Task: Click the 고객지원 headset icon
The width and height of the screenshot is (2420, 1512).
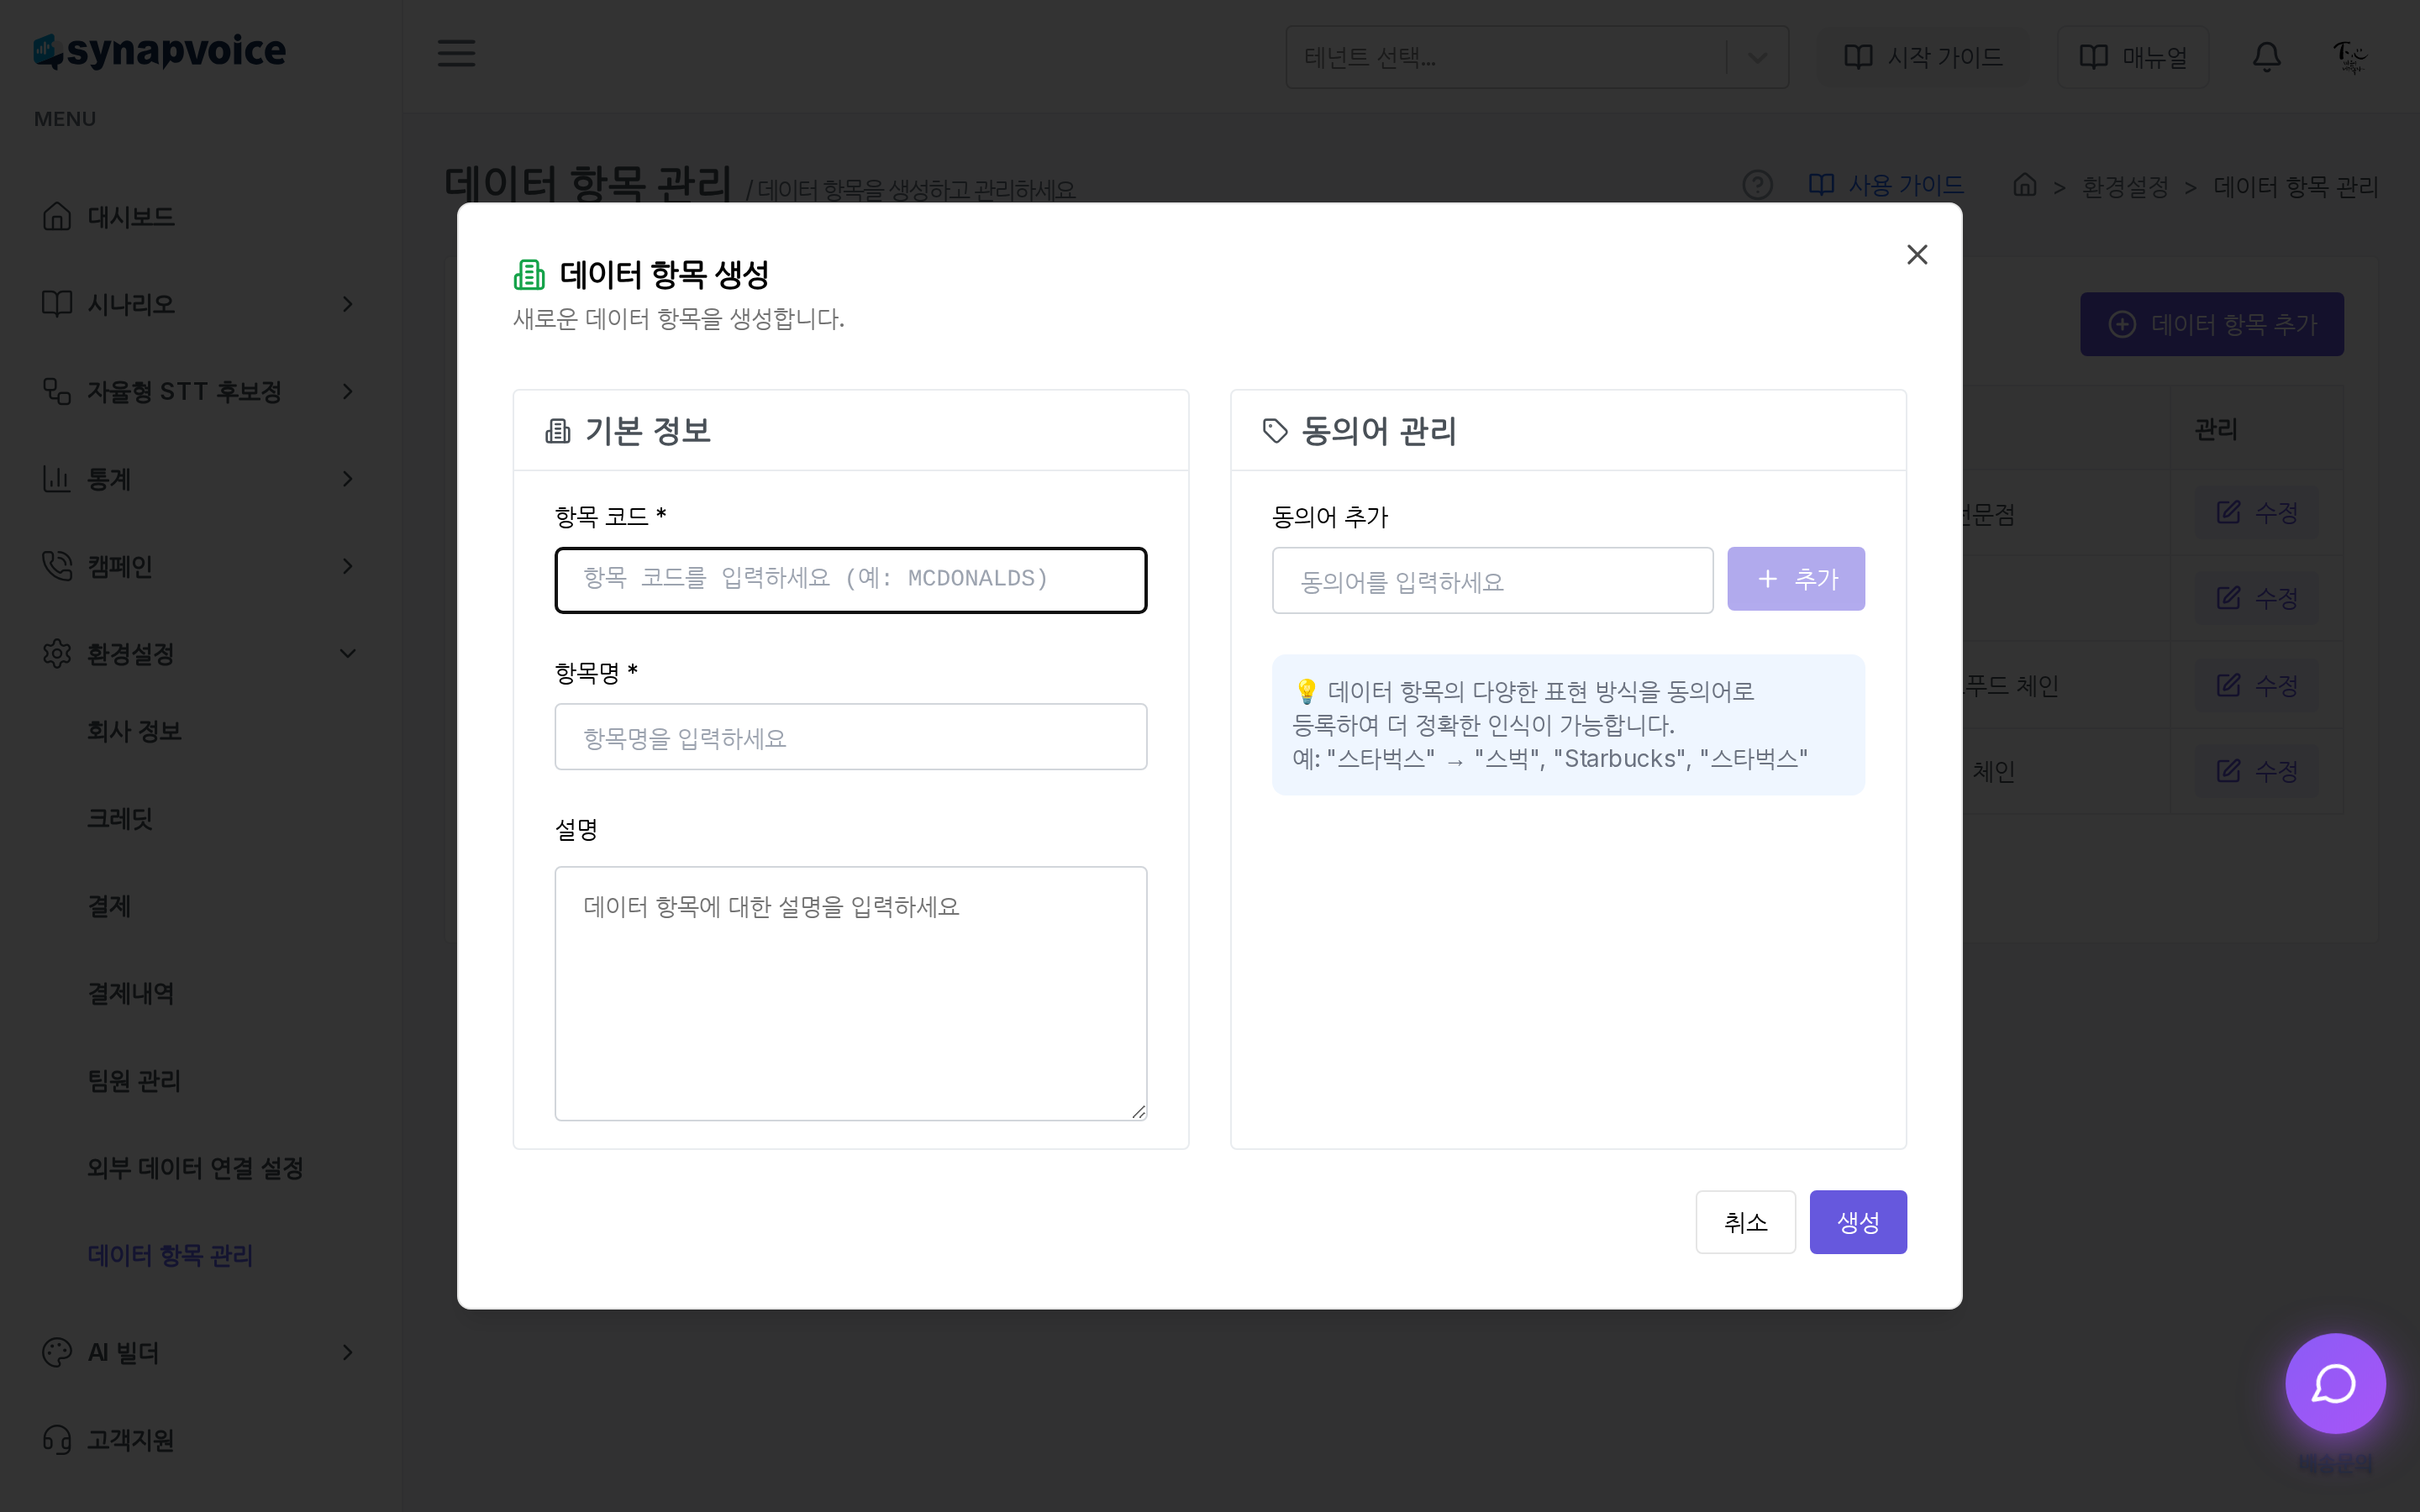Action: point(57,1440)
